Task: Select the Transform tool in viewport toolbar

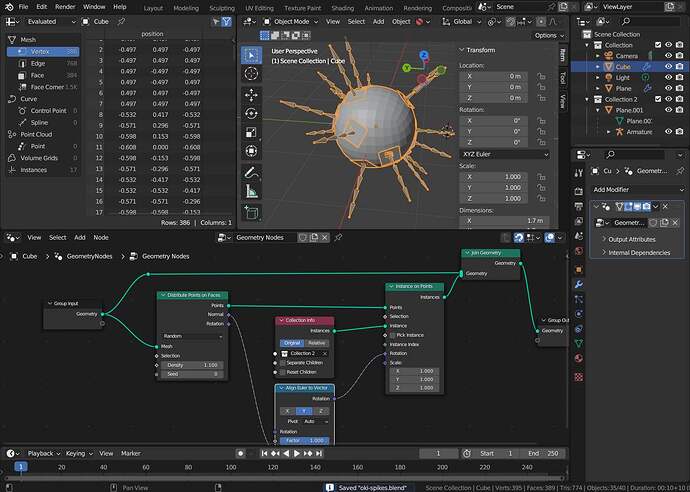Action: 251,151
